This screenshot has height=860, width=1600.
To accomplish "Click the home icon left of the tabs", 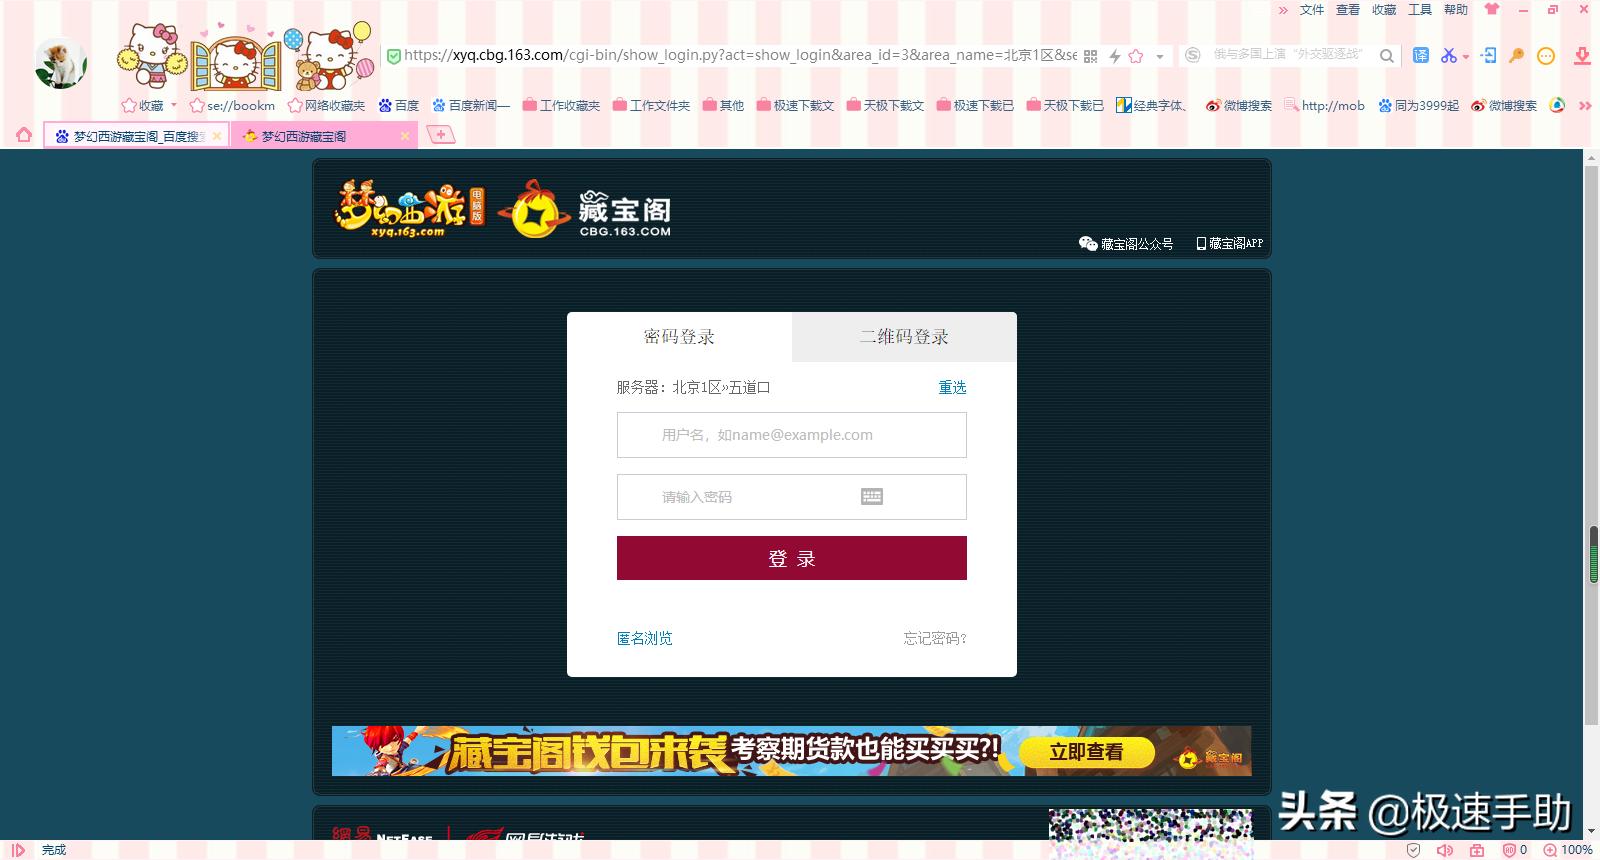I will (x=24, y=135).
